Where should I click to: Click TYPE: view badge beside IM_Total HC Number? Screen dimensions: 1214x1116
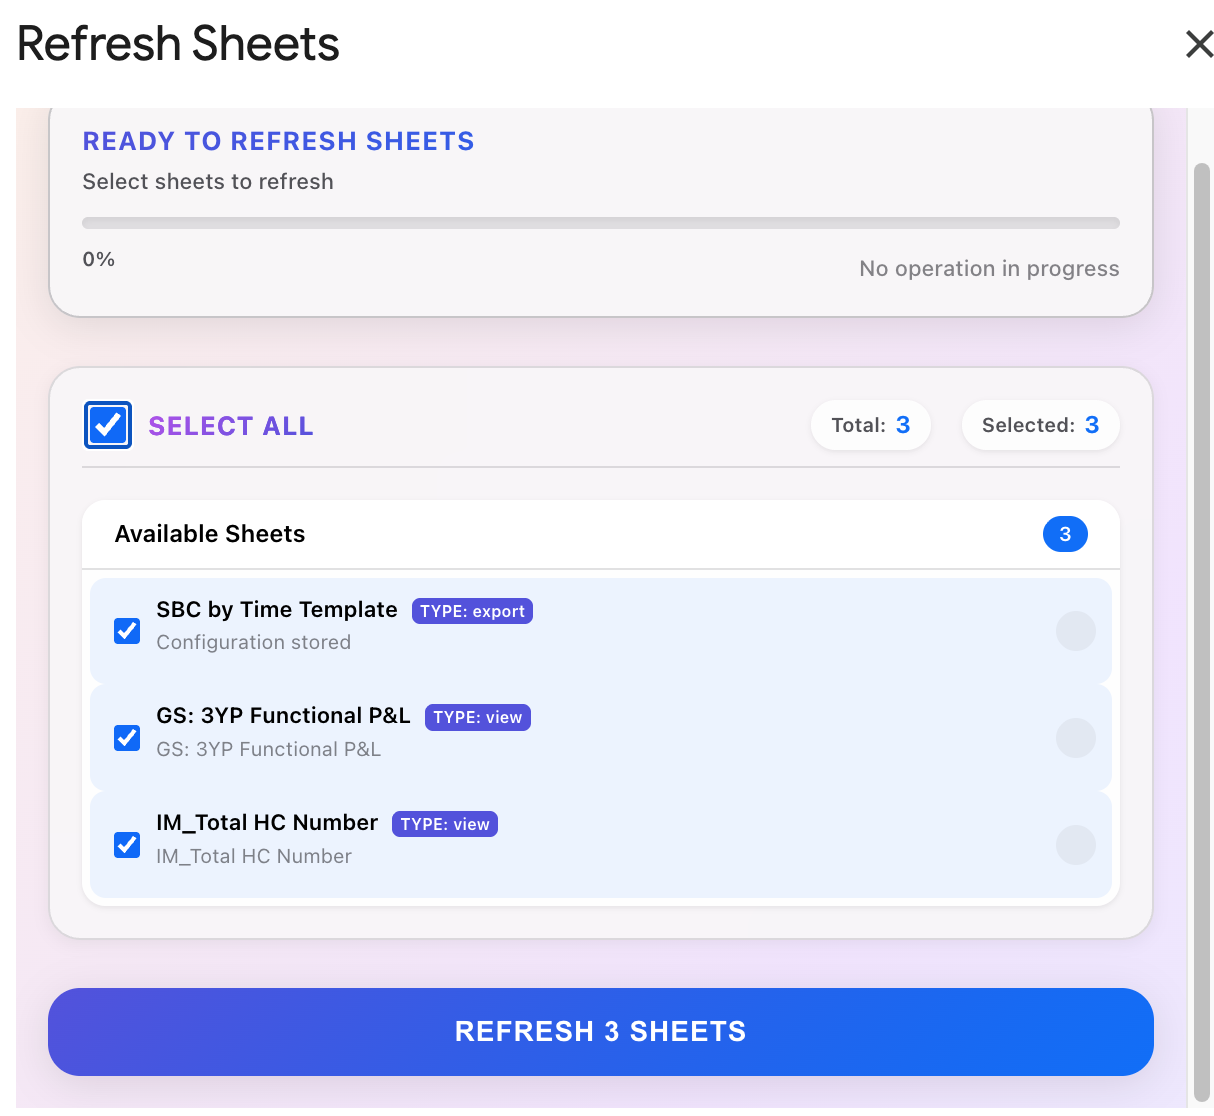[x=445, y=824]
